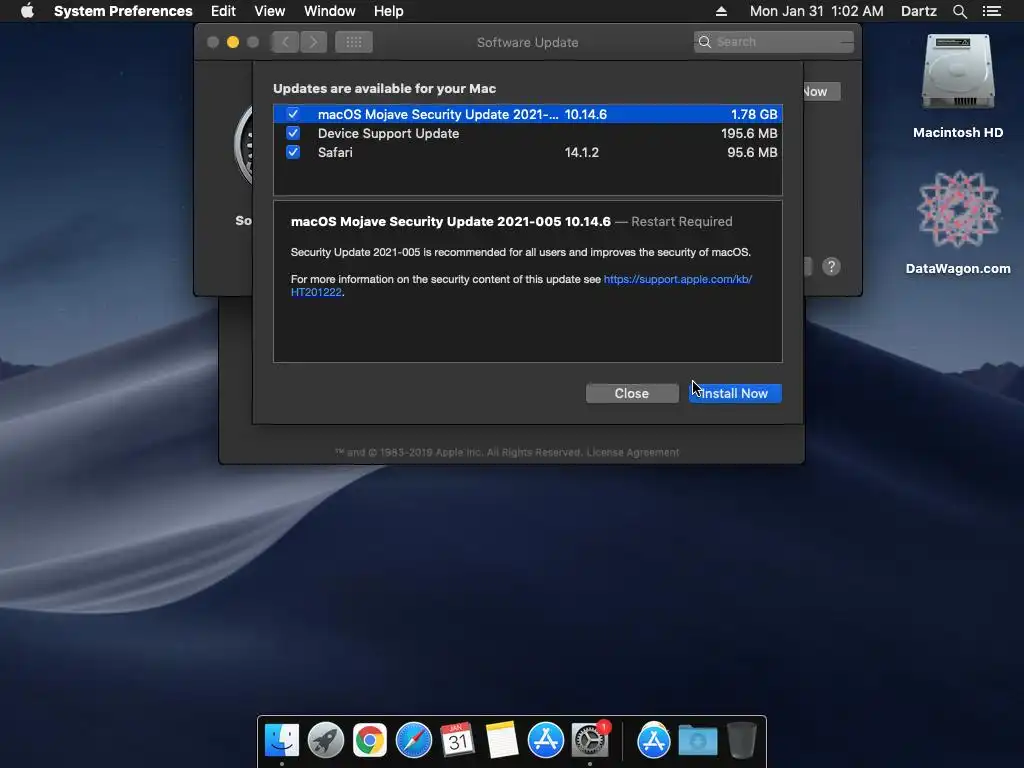Open the License Agreement link
This screenshot has height=768, width=1024.
pos(632,452)
